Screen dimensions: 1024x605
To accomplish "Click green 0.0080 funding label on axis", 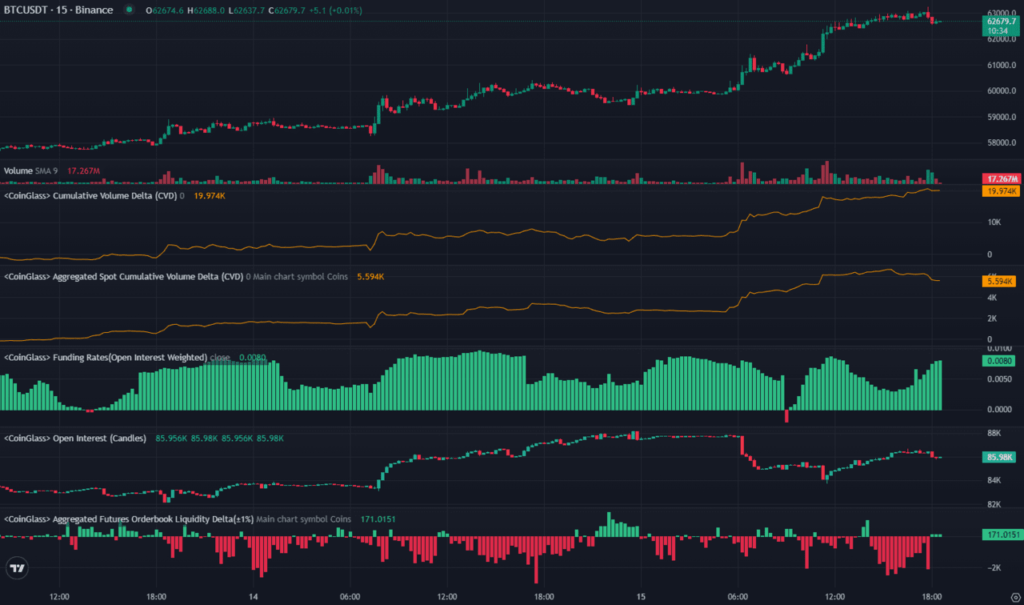I will (x=999, y=361).
